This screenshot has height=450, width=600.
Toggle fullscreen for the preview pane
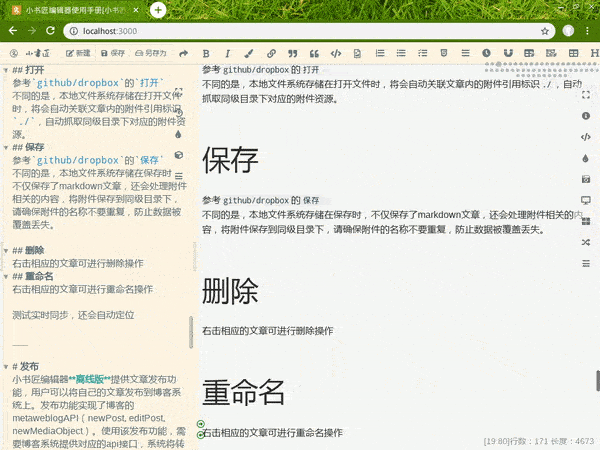pyautogui.click(x=586, y=95)
